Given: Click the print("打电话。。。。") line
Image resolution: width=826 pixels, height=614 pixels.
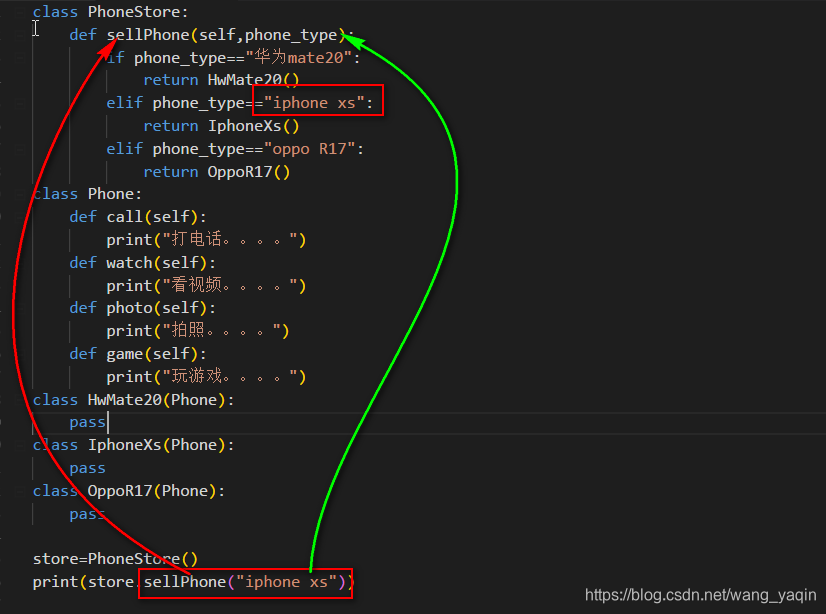Looking at the screenshot, I should (206, 240).
